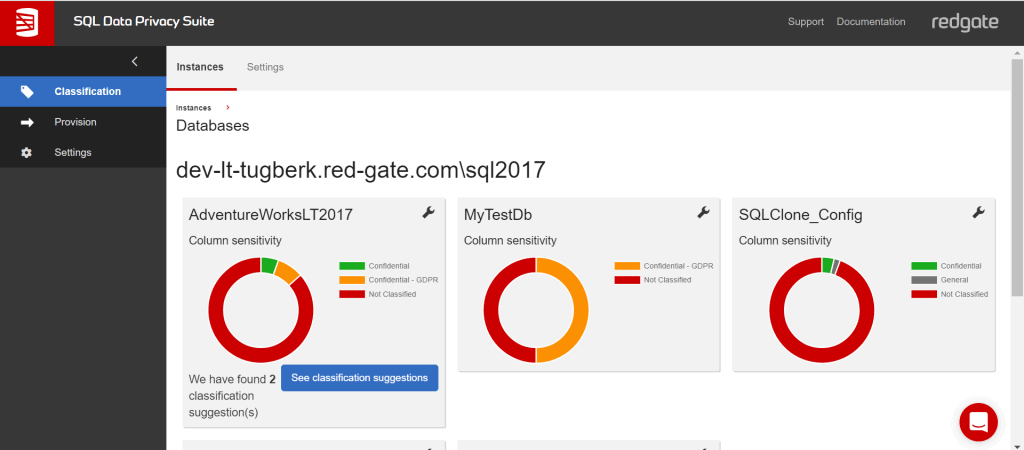This screenshot has width=1024, height=450.
Task: Switch to the Settings tab beside Instances
Action: coord(265,67)
